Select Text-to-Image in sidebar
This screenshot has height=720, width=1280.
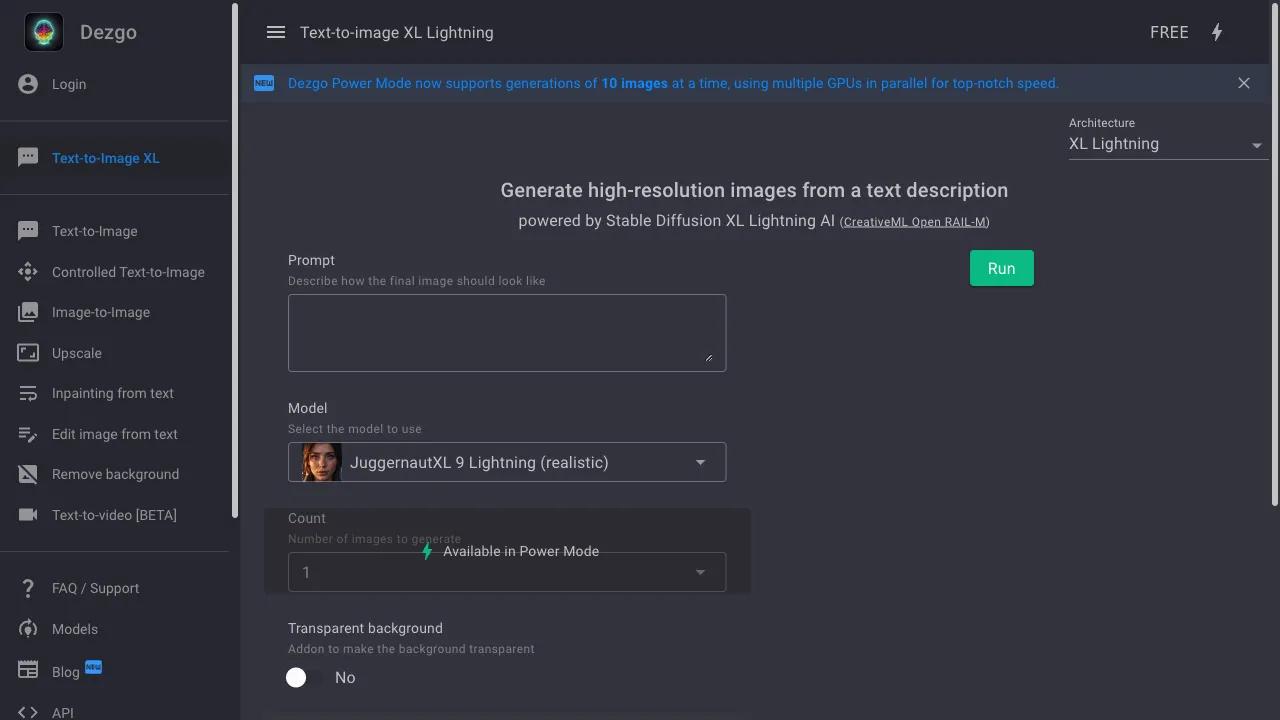tap(95, 231)
